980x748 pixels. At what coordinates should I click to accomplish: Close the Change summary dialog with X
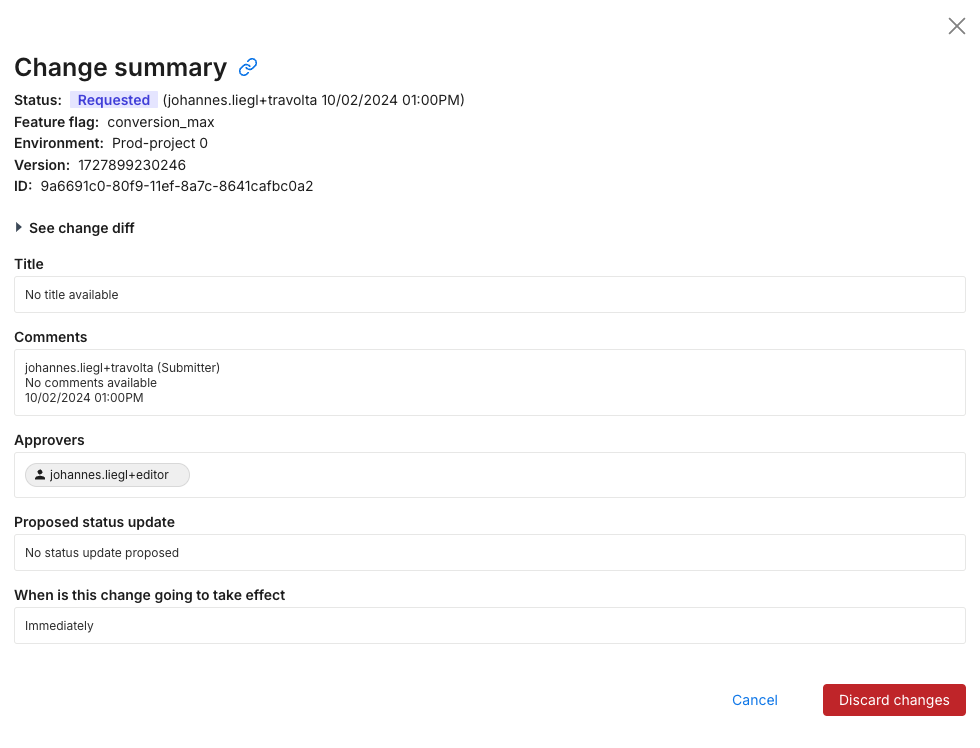pyautogui.click(x=956, y=27)
